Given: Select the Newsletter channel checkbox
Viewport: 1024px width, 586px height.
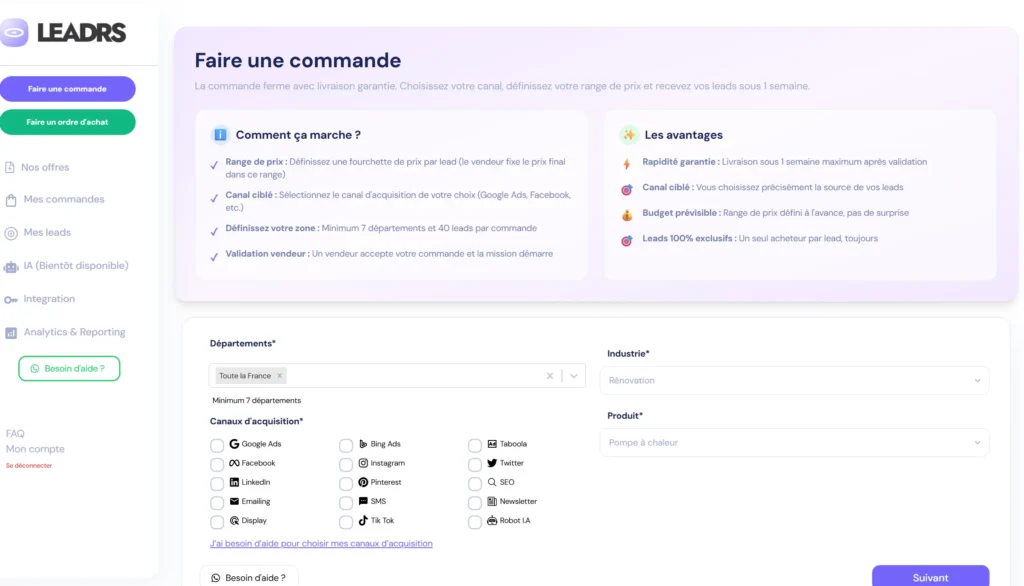Looking at the screenshot, I should coord(474,501).
